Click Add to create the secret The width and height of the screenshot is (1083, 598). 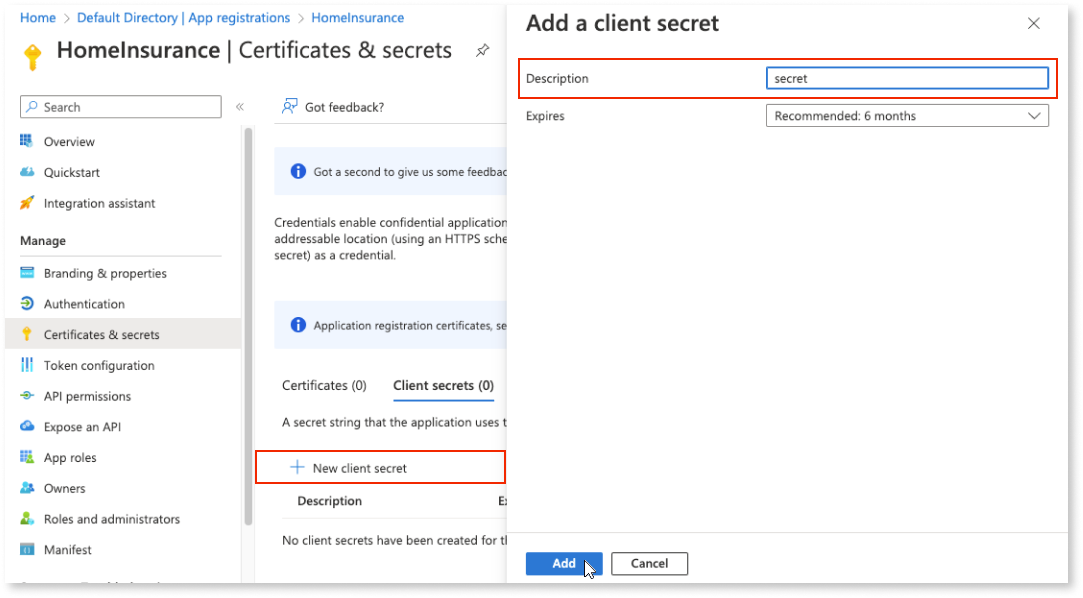(563, 563)
